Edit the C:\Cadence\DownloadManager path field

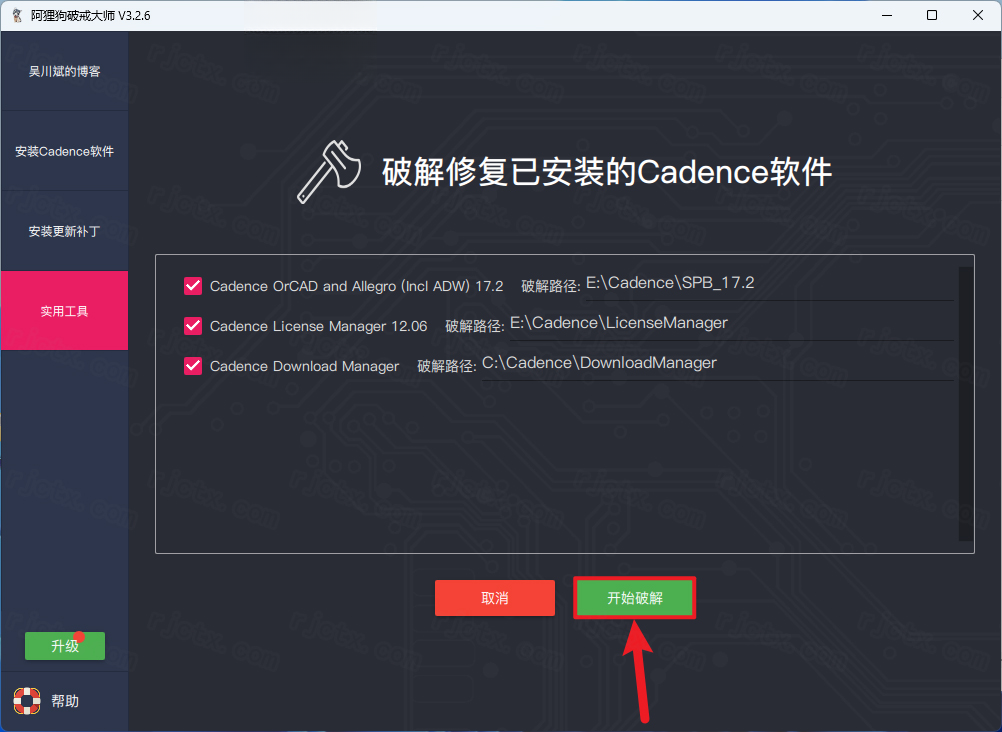[x=717, y=364]
